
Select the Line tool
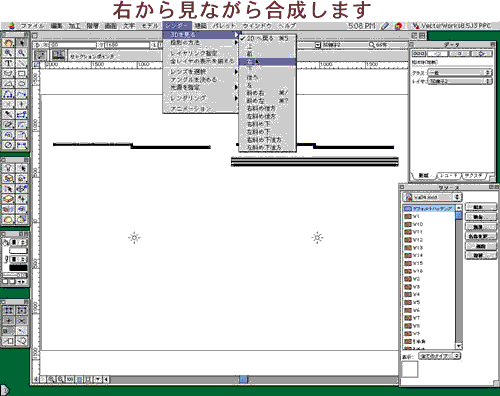tap(21, 63)
